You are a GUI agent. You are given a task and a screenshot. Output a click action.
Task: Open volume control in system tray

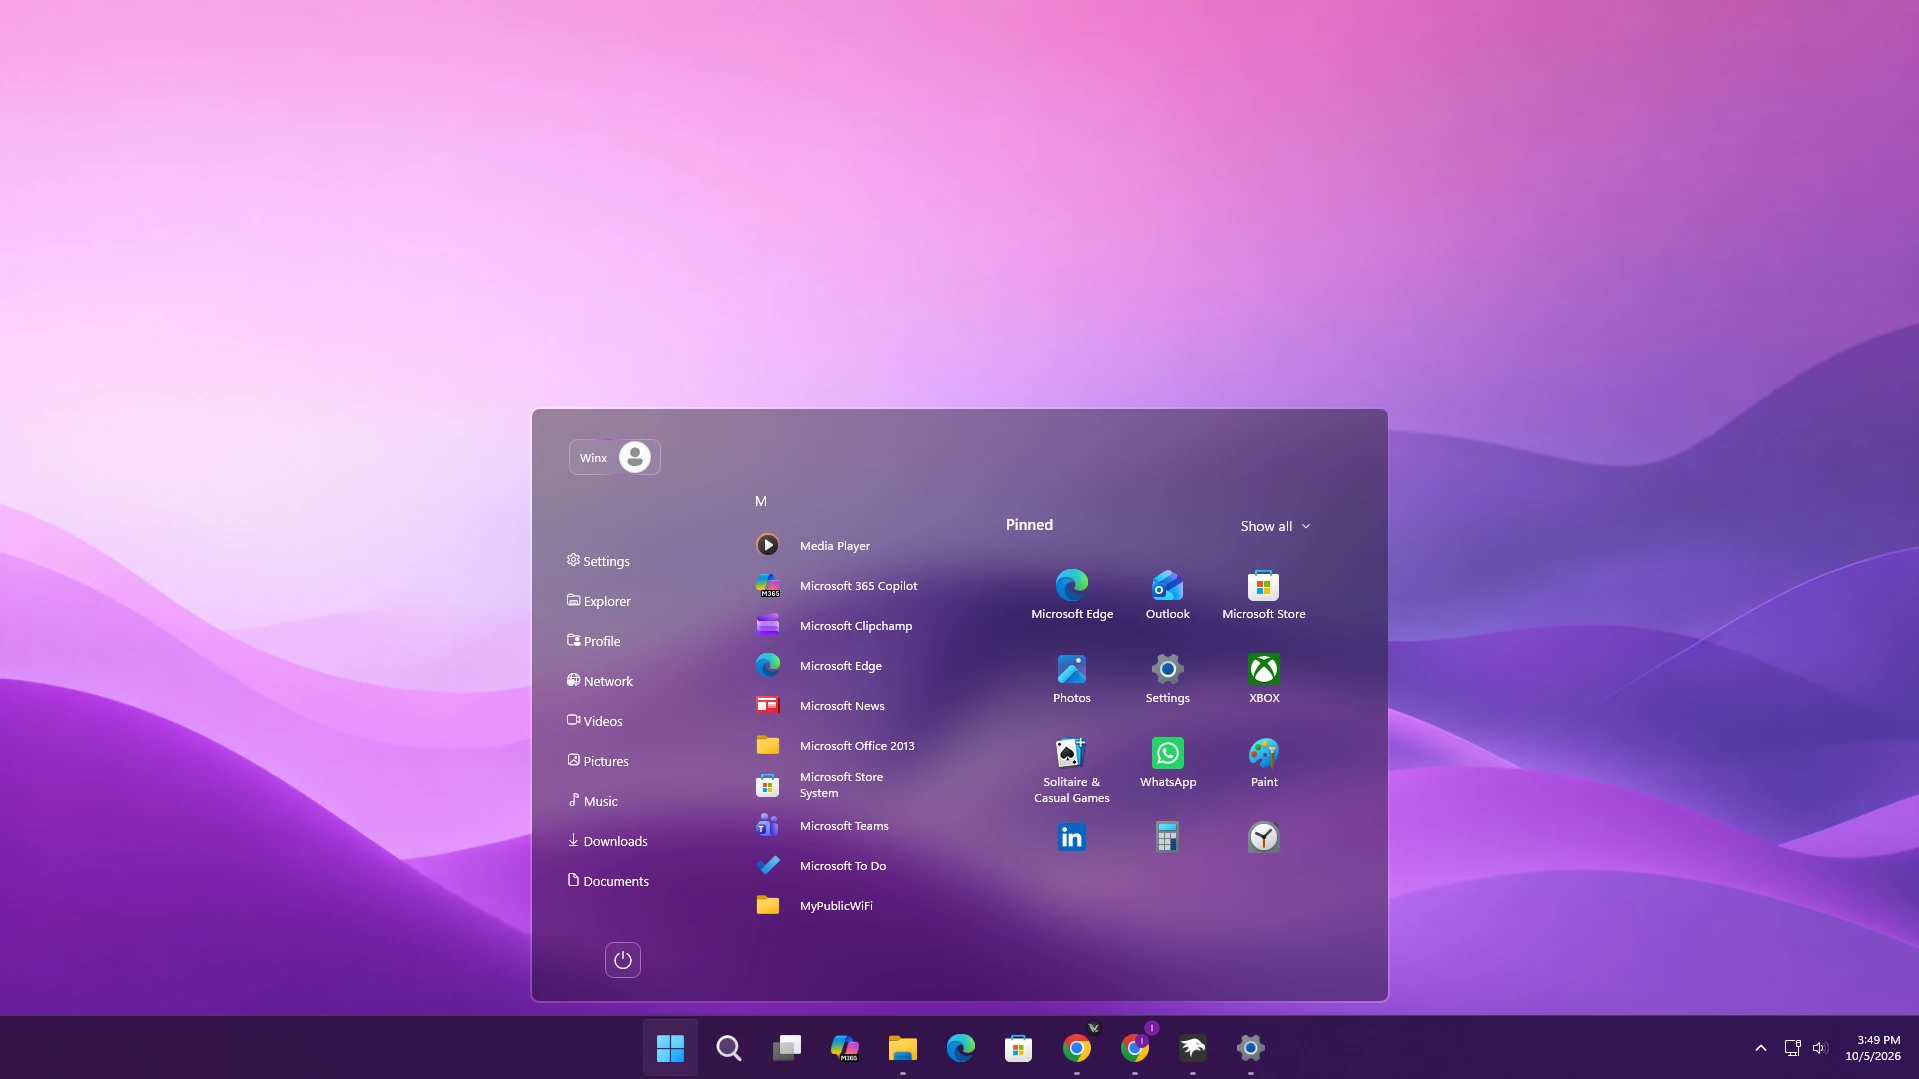[1819, 1048]
